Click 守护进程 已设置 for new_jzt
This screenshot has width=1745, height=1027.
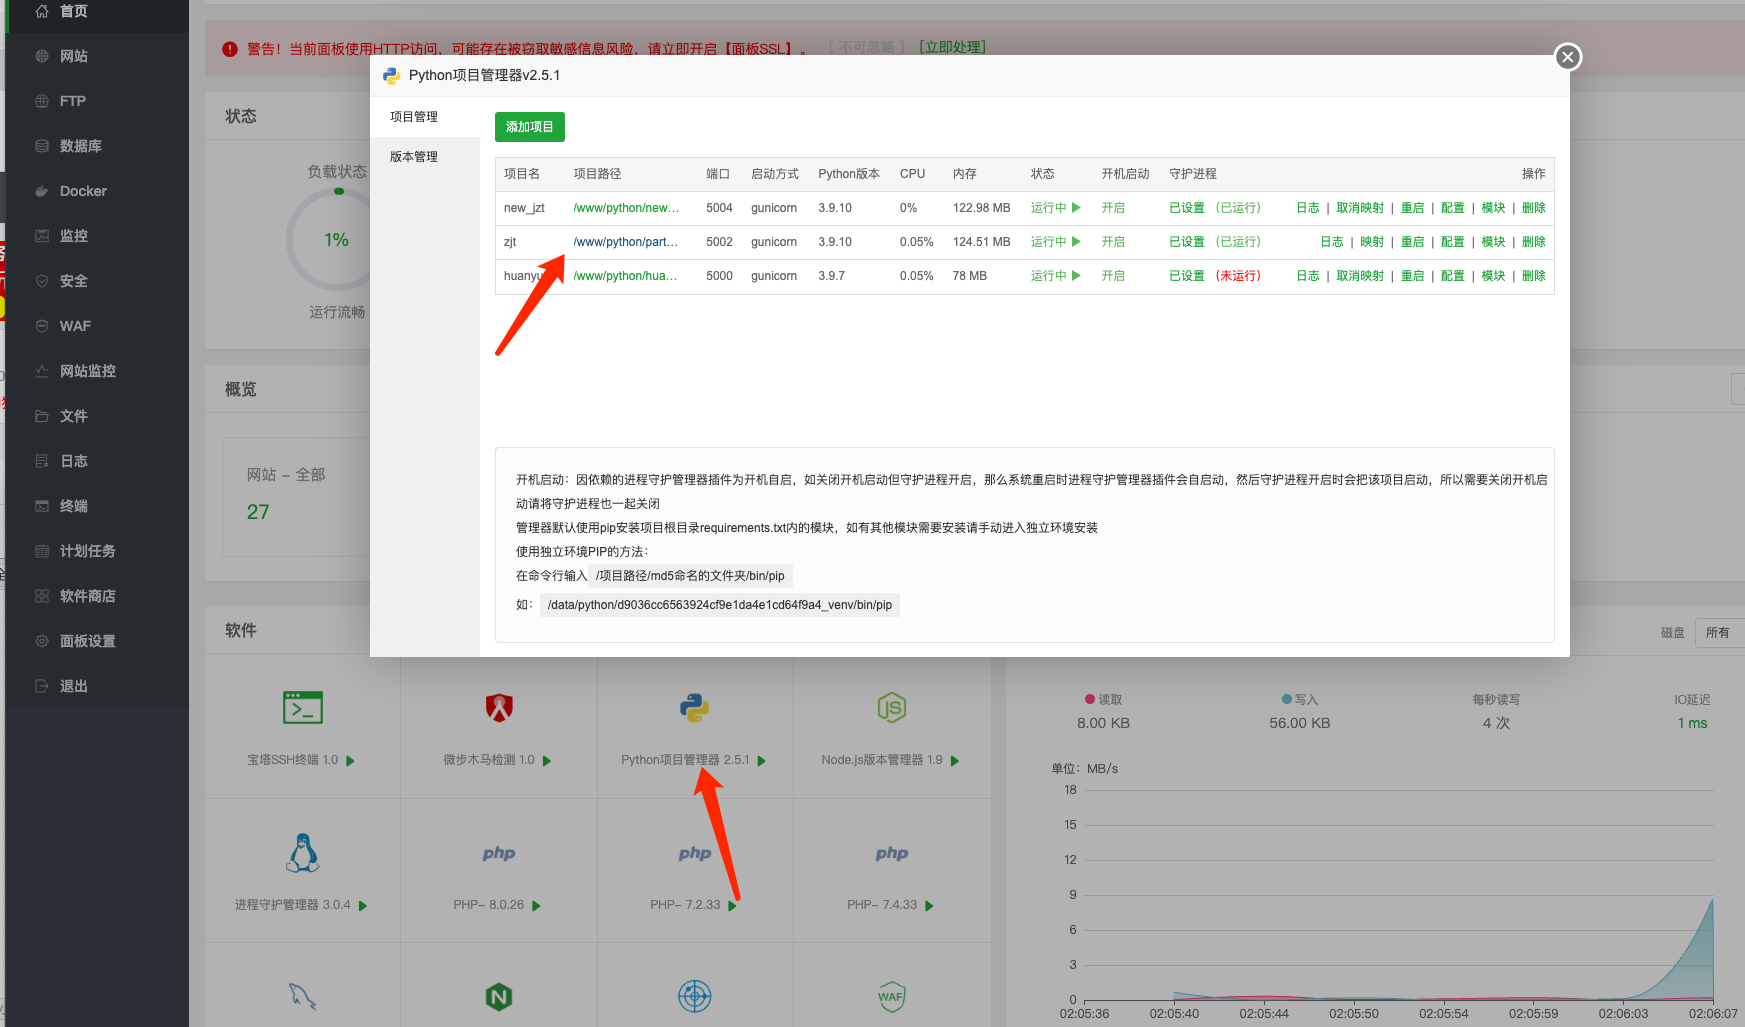pyautogui.click(x=1187, y=208)
